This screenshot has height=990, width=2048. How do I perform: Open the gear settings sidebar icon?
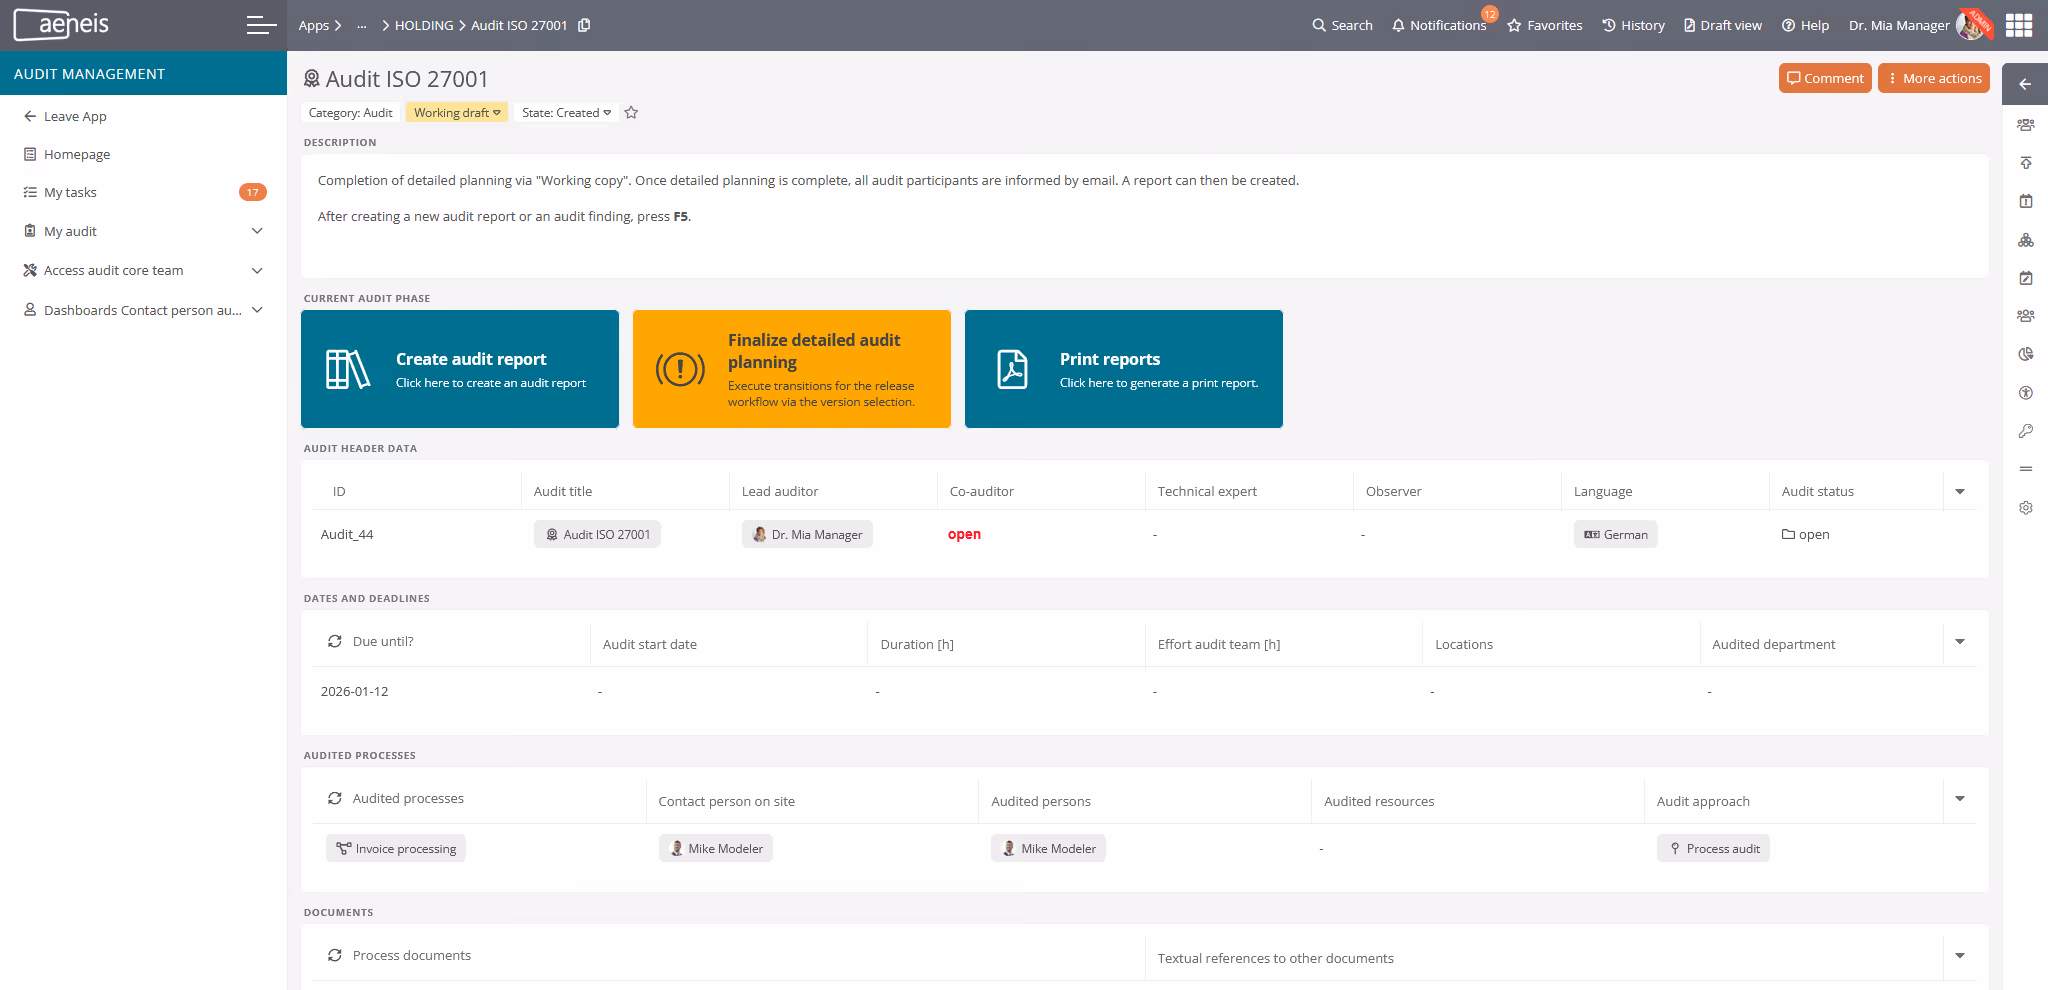[2026, 508]
